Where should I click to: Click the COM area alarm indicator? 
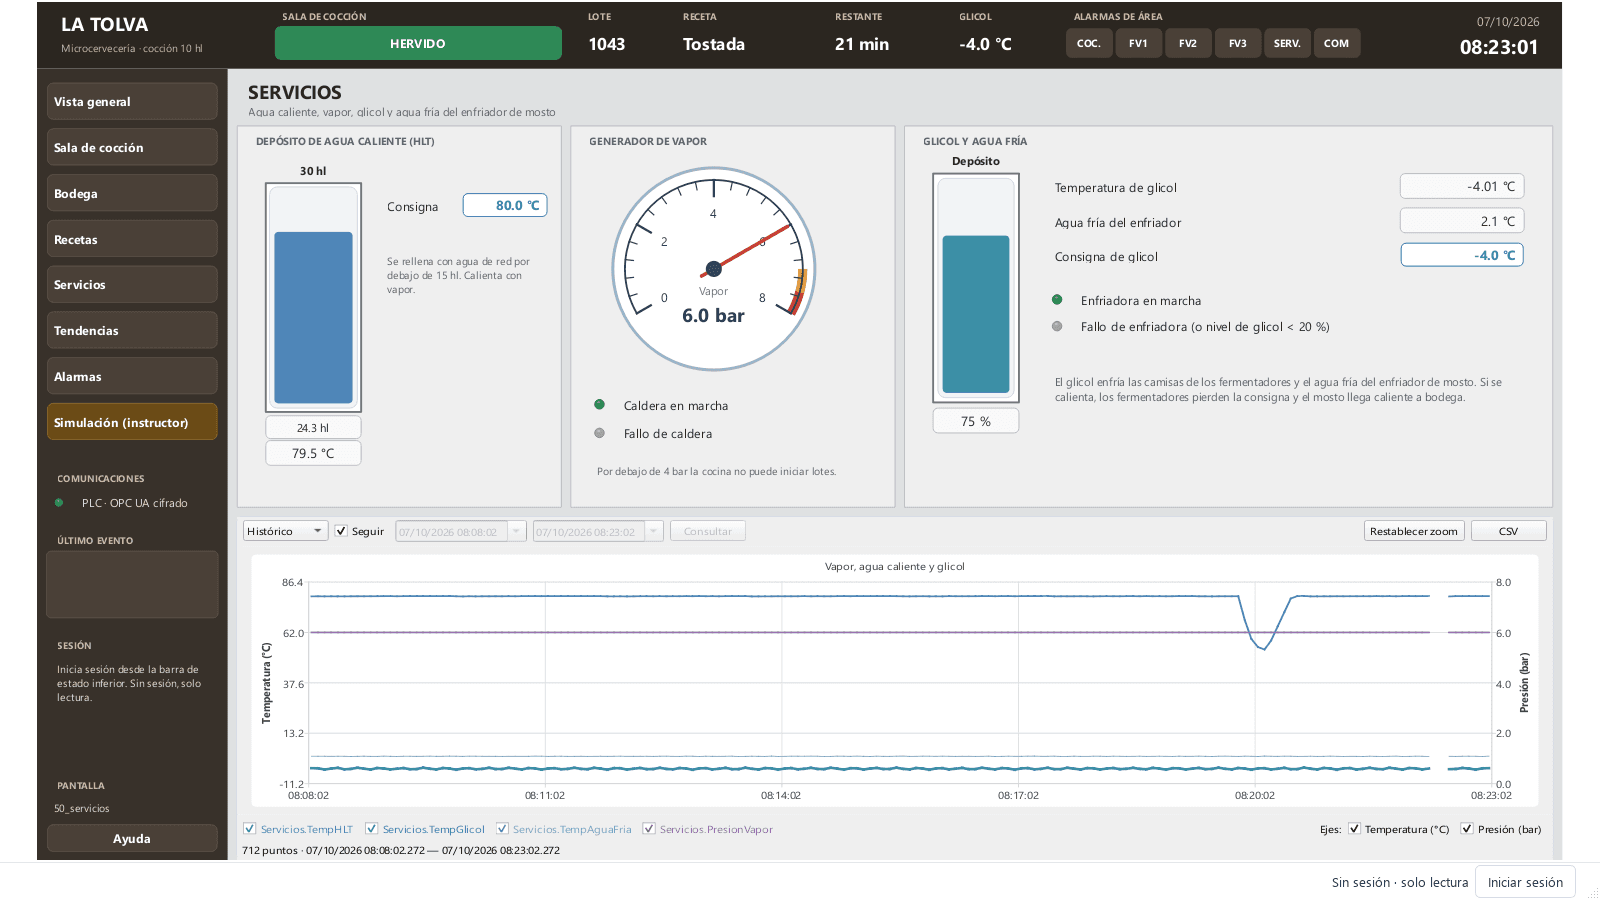click(1337, 44)
